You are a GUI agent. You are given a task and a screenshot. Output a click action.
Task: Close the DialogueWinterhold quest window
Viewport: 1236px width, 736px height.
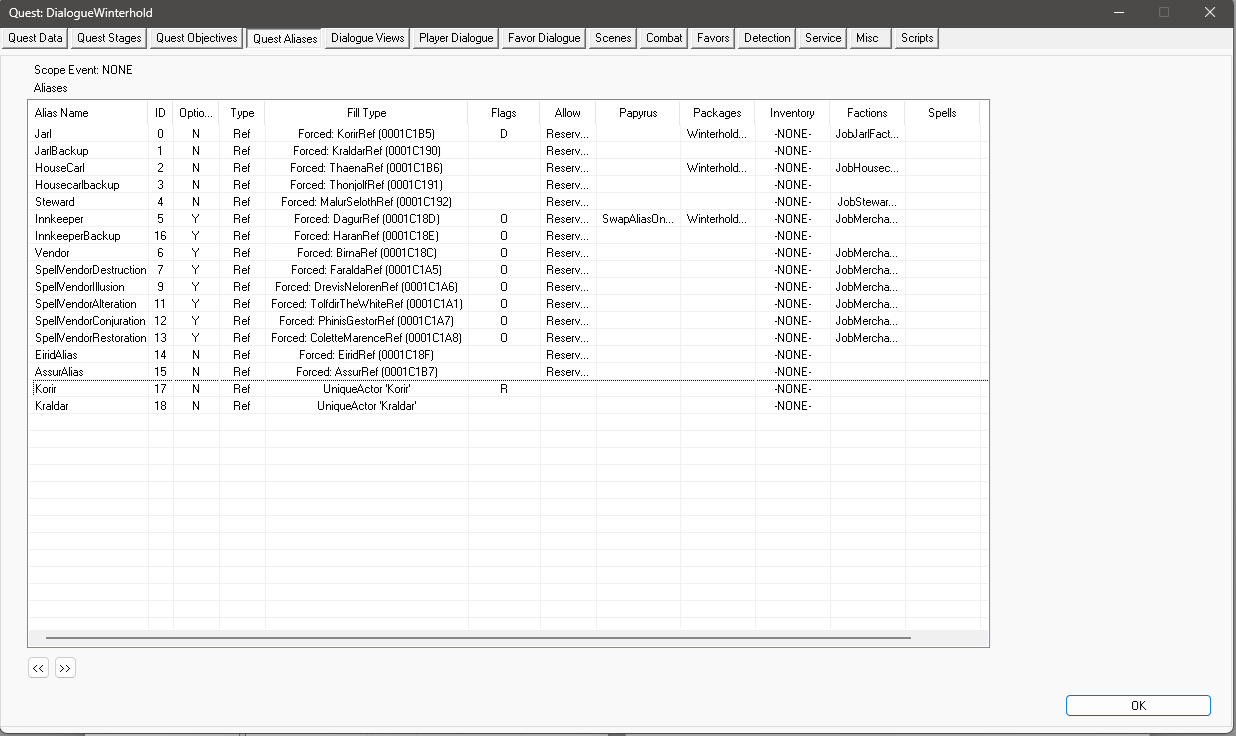(1210, 12)
